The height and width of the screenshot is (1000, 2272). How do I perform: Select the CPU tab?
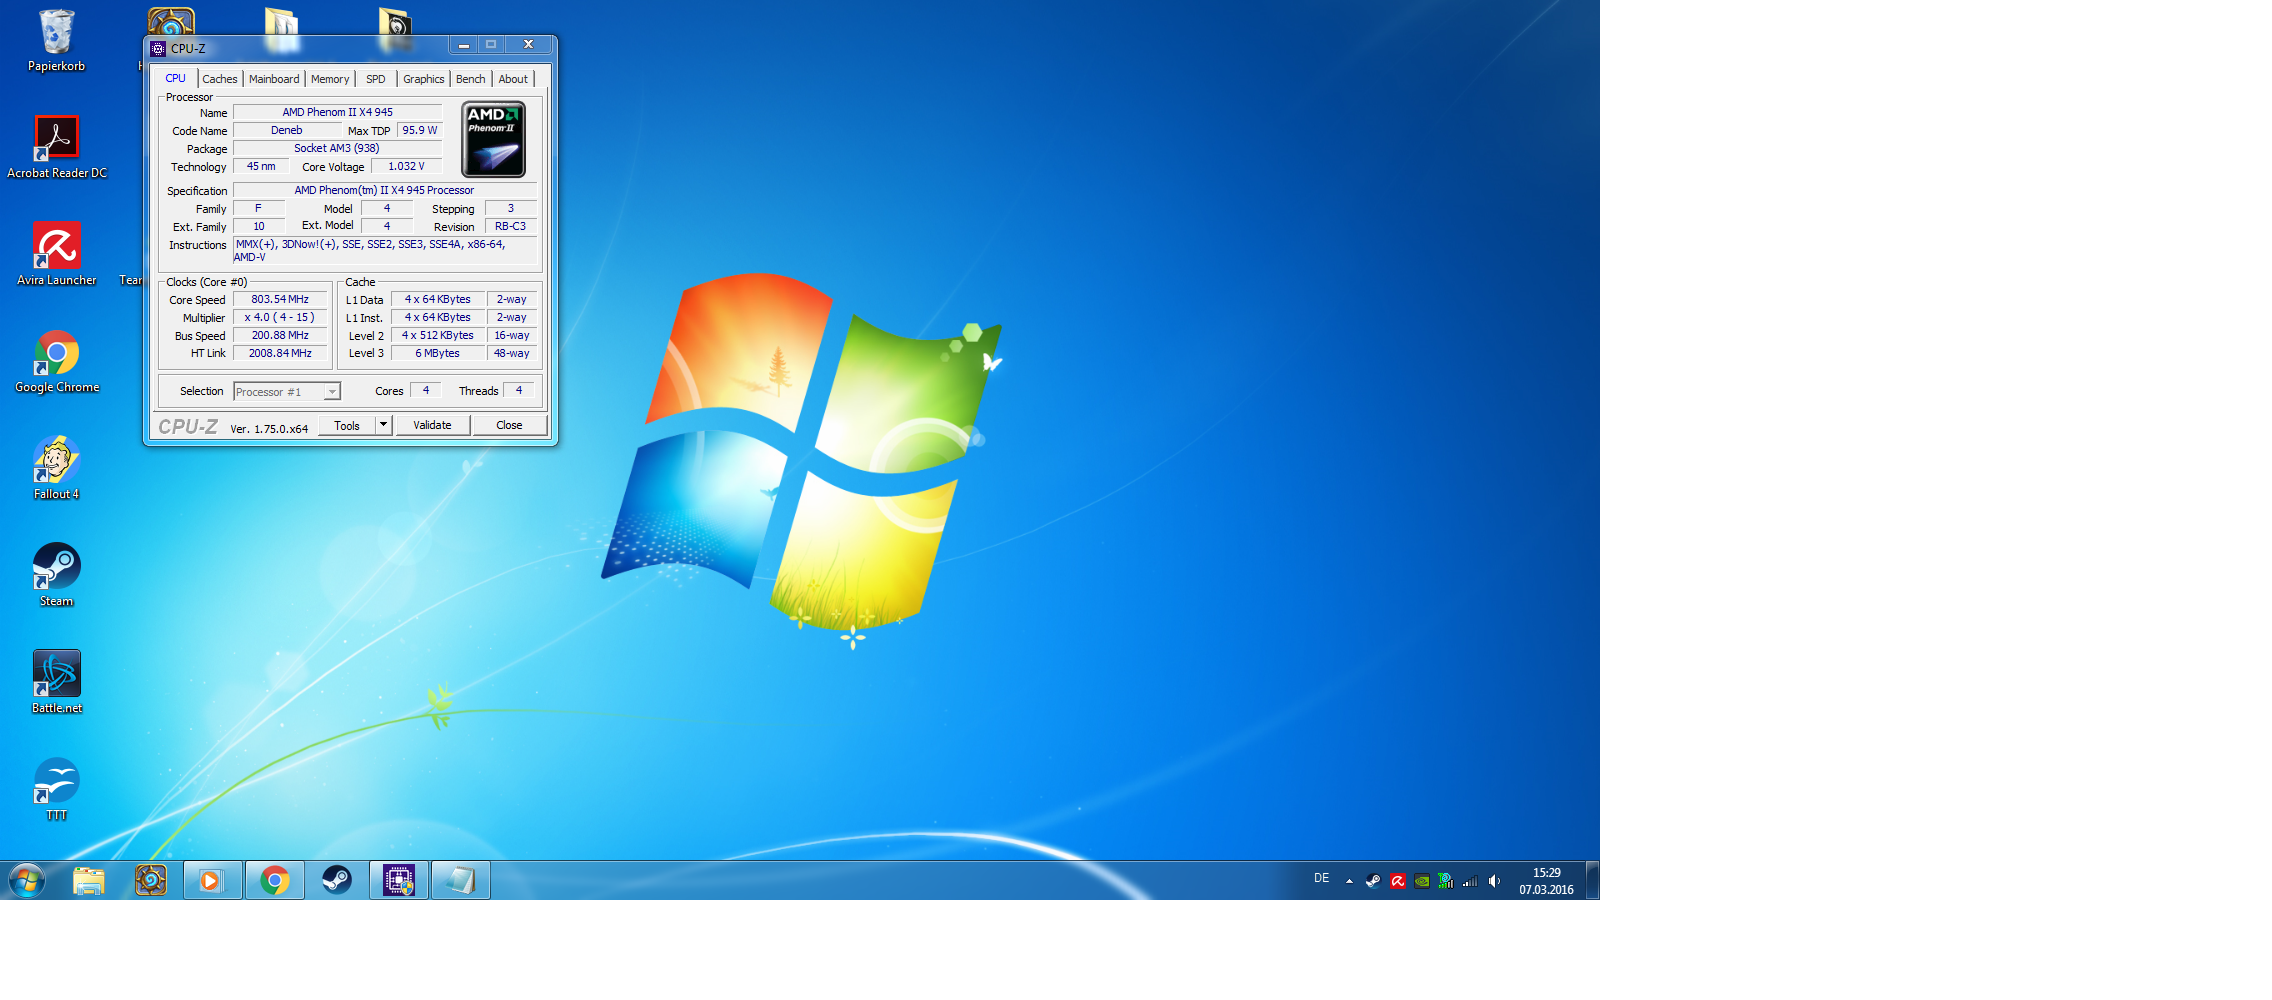[x=175, y=78]
